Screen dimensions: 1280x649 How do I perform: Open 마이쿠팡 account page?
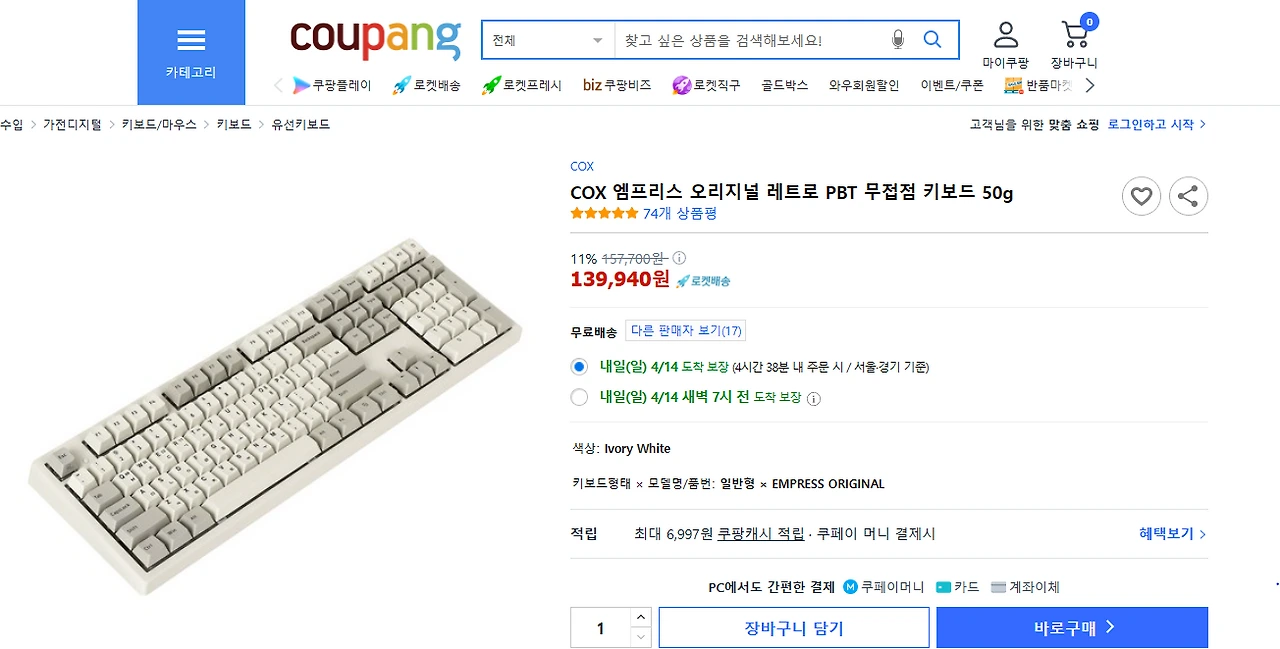[1005, 35]
